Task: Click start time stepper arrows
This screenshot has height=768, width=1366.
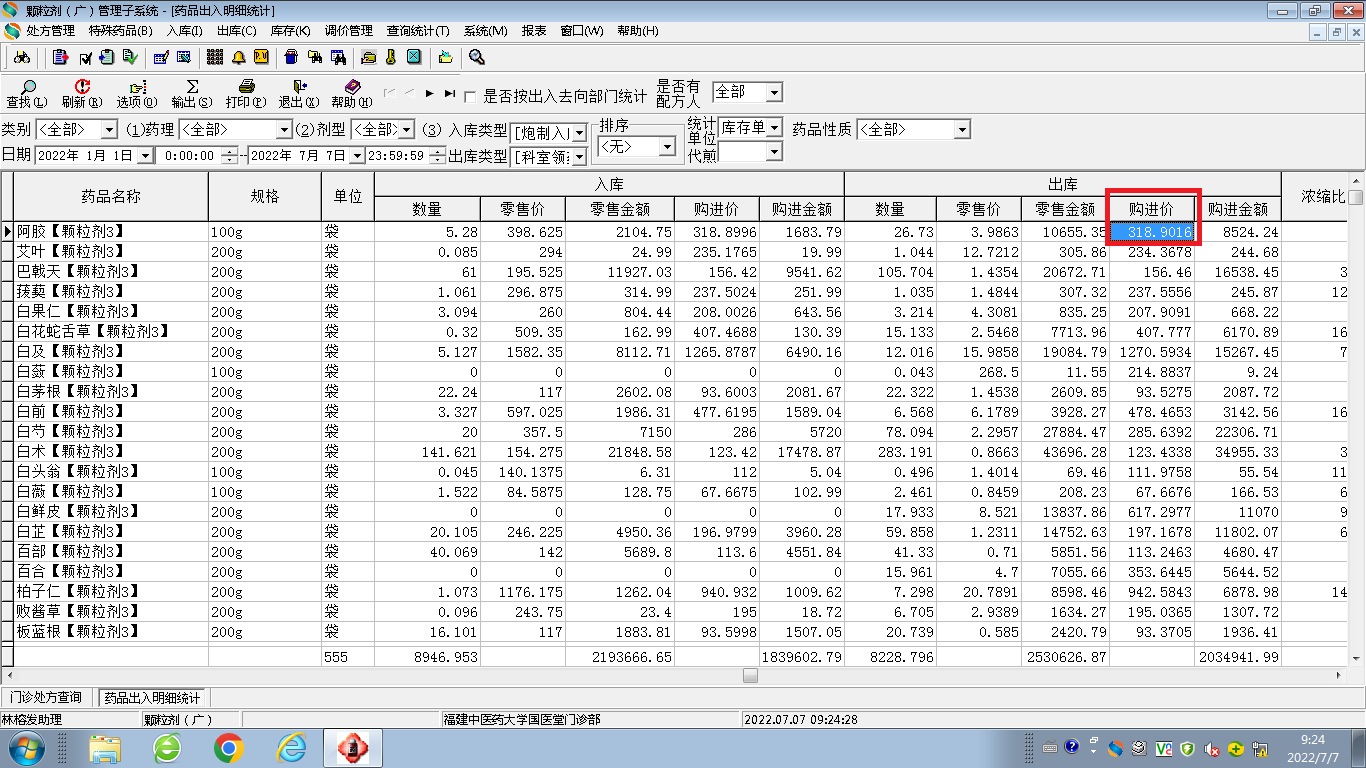Action: click(230, 156)
